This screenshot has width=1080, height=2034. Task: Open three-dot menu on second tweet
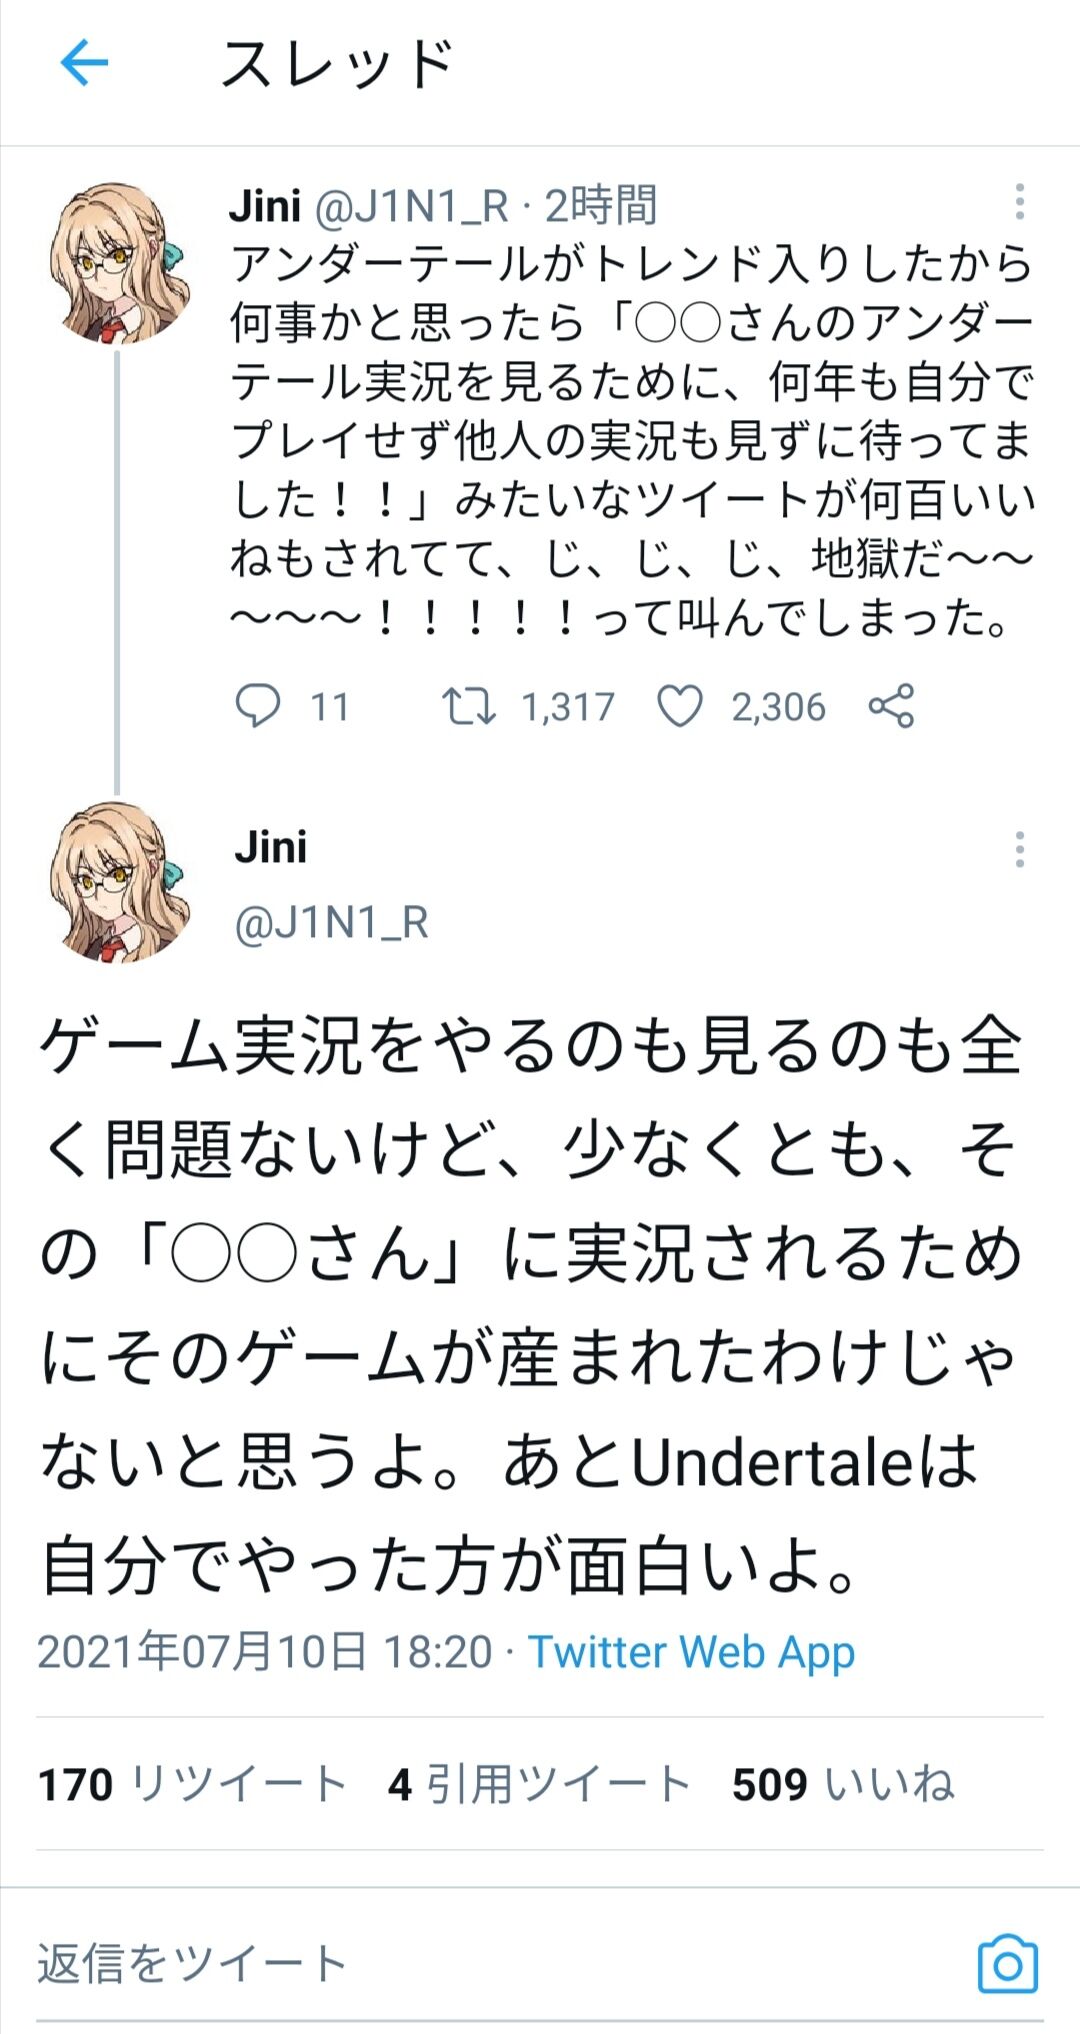(1019, 850)
